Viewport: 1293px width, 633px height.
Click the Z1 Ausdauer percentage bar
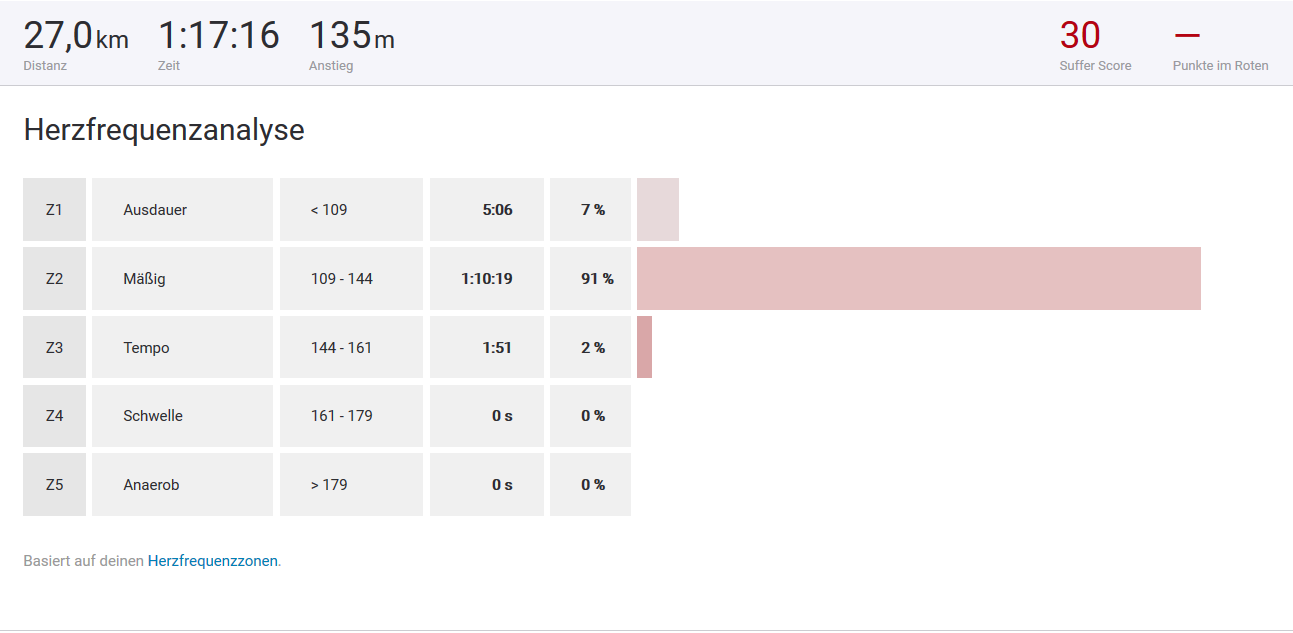pyautogui.click(x=658, y=210)
